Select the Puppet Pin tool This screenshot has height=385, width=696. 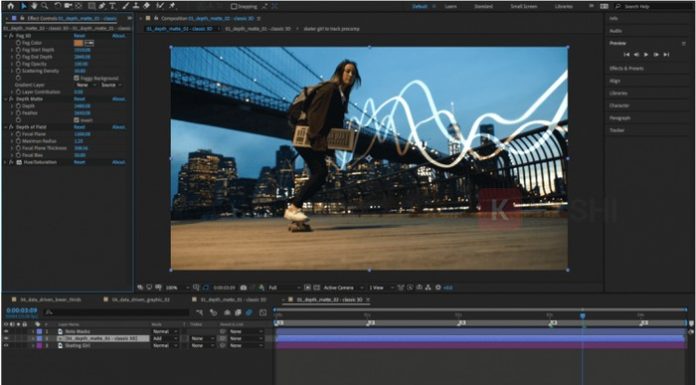point(172,6)
